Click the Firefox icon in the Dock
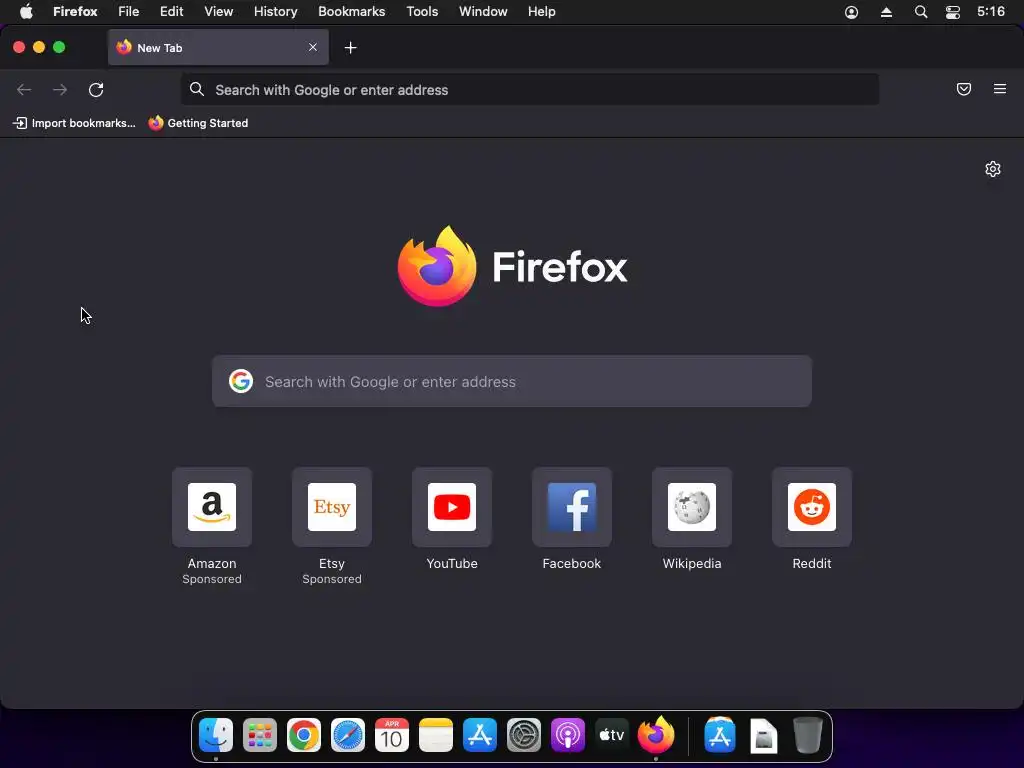The height and width of the screenshot is (768, 1024). tap(656, 735)
